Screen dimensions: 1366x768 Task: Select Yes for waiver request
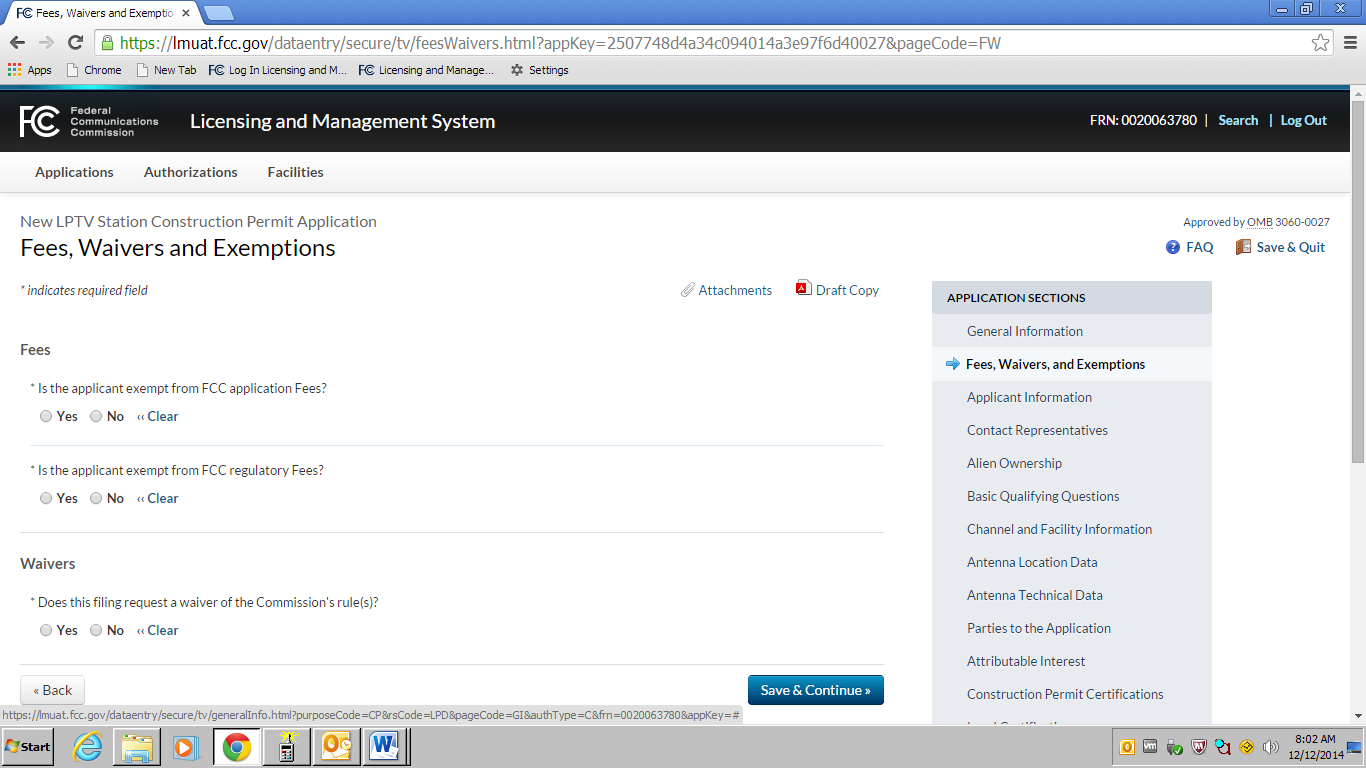point(46,630)
